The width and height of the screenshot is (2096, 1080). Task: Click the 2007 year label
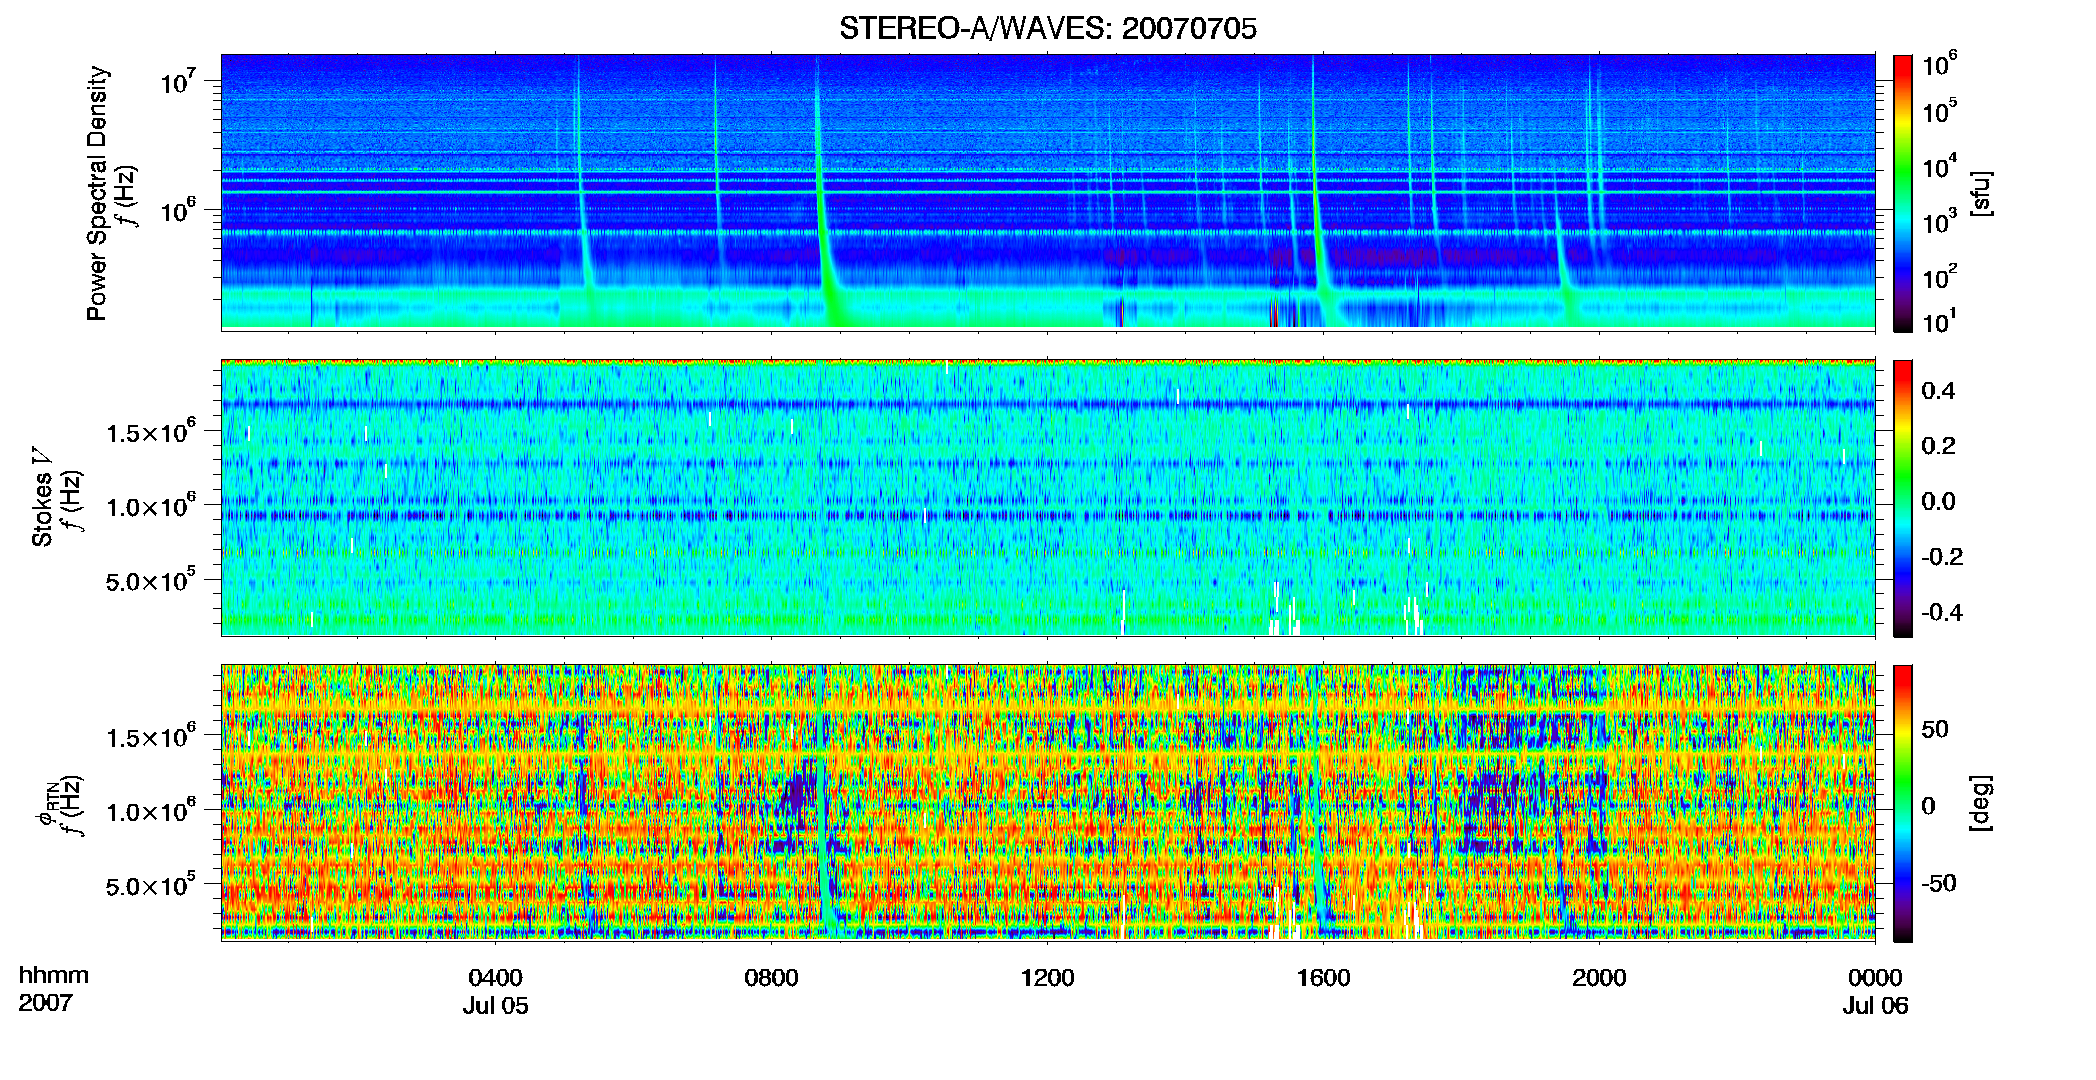click(x=46, y=1002)
